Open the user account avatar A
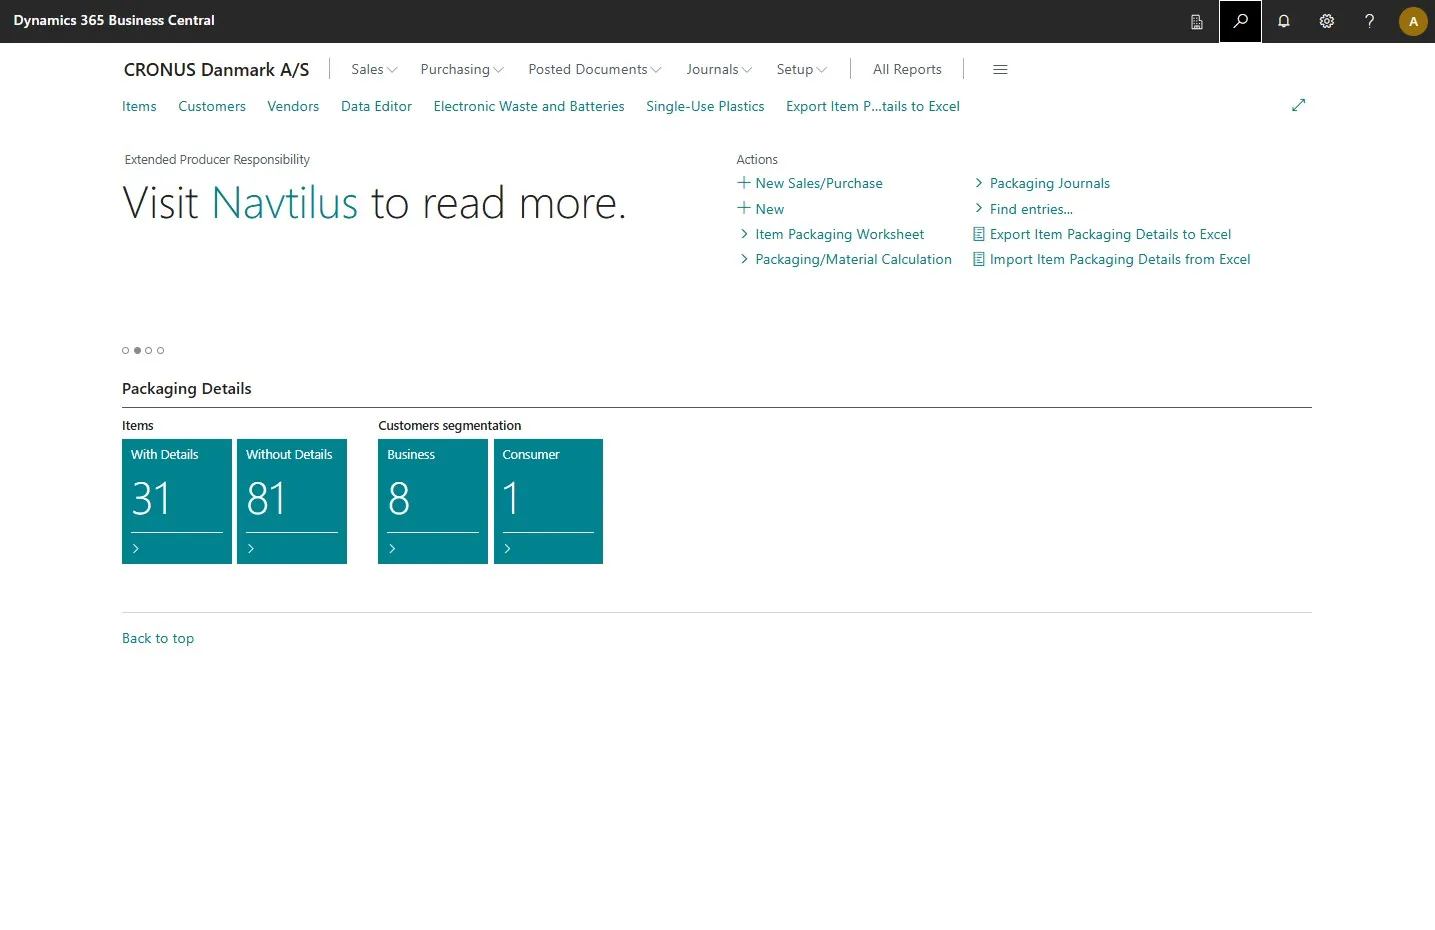The width and height of the screenshot is (1435, 930). 1413,21
